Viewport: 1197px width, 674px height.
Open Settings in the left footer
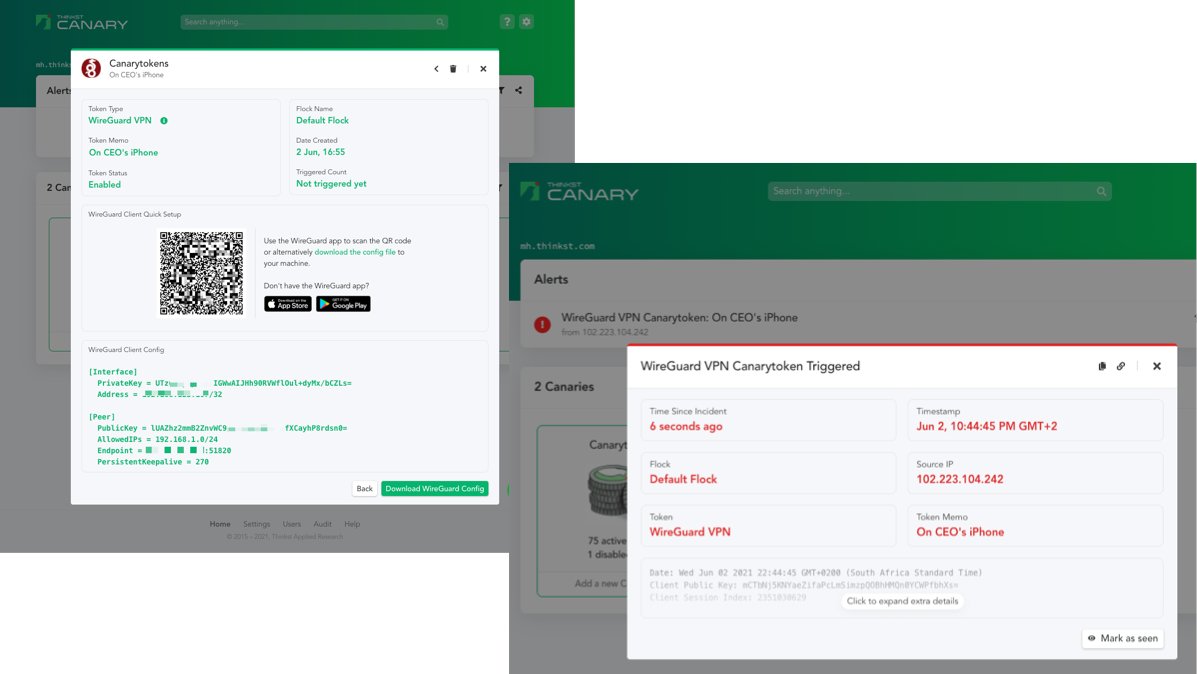(256, 524)
